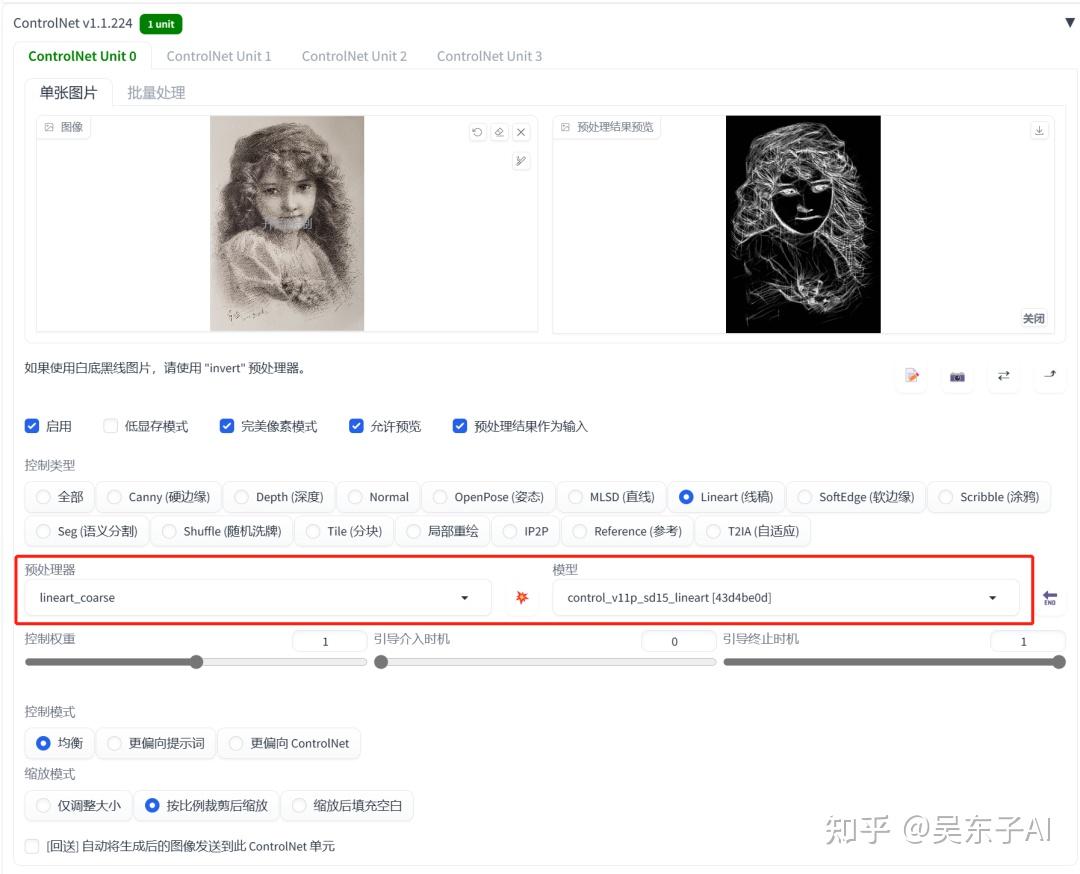
Task: Click the 关闭 button to close preview
Action: coord(1034,318)
